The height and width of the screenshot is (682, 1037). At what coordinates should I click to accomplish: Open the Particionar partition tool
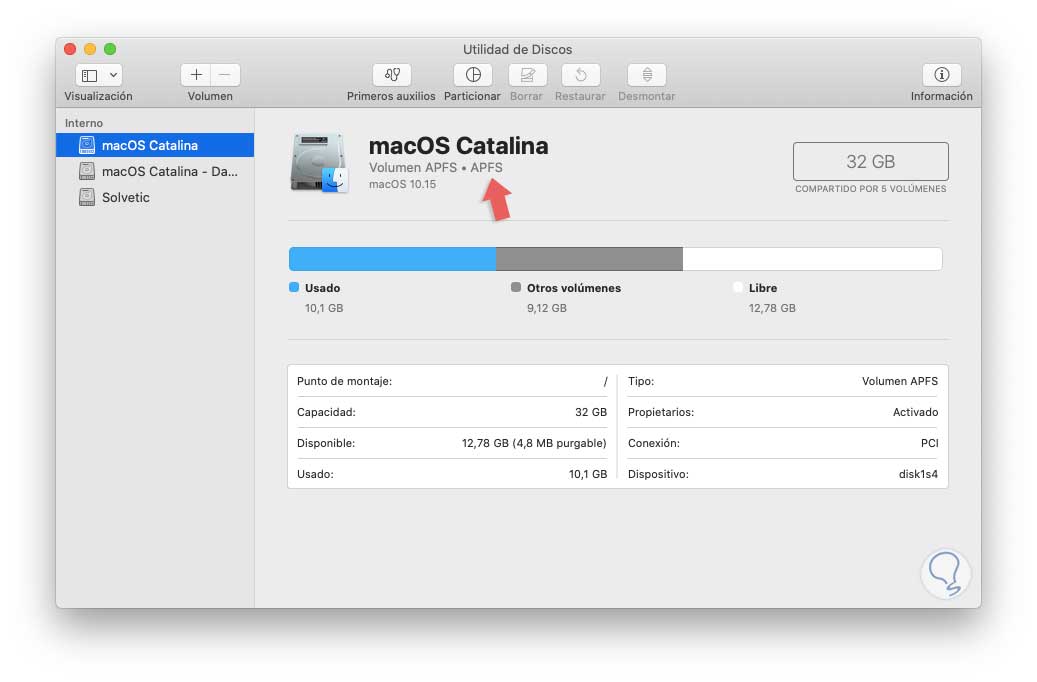tap(472, 75)
